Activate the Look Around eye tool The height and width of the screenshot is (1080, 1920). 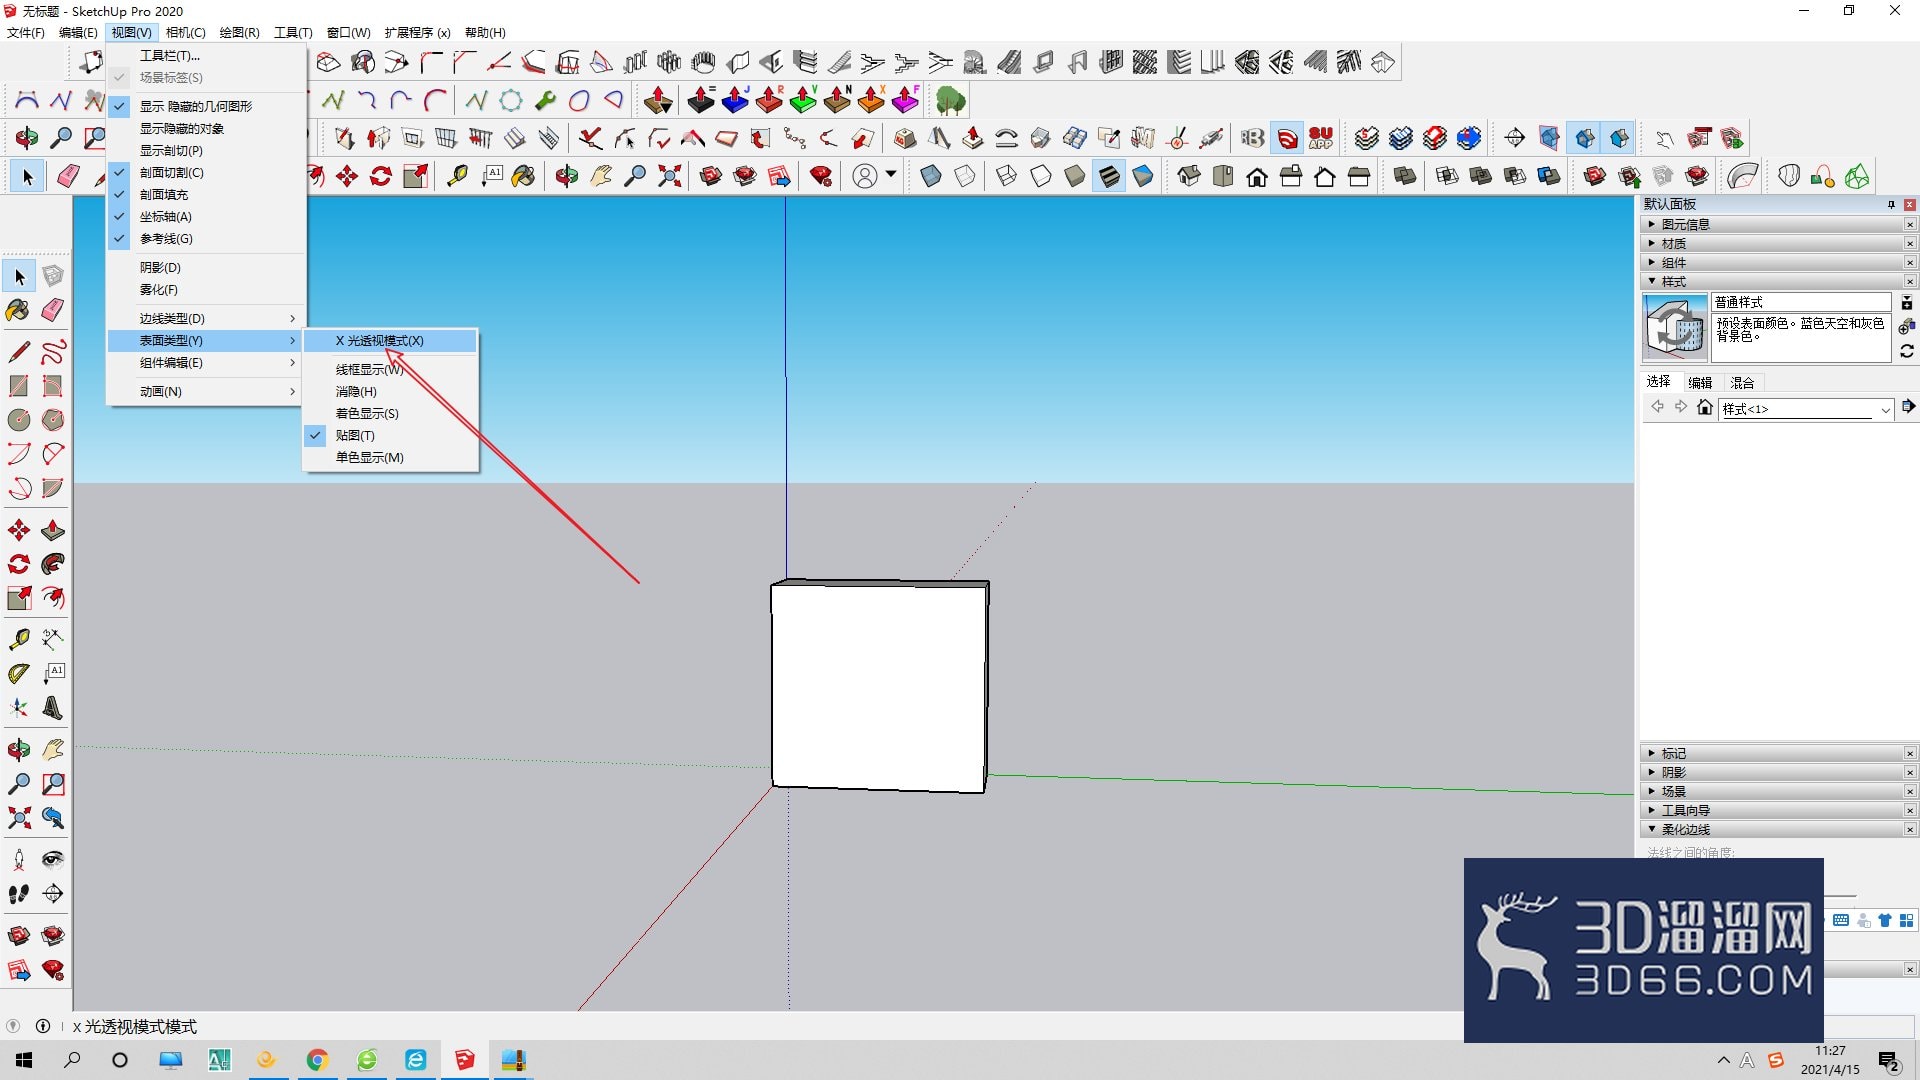[53, 860]
